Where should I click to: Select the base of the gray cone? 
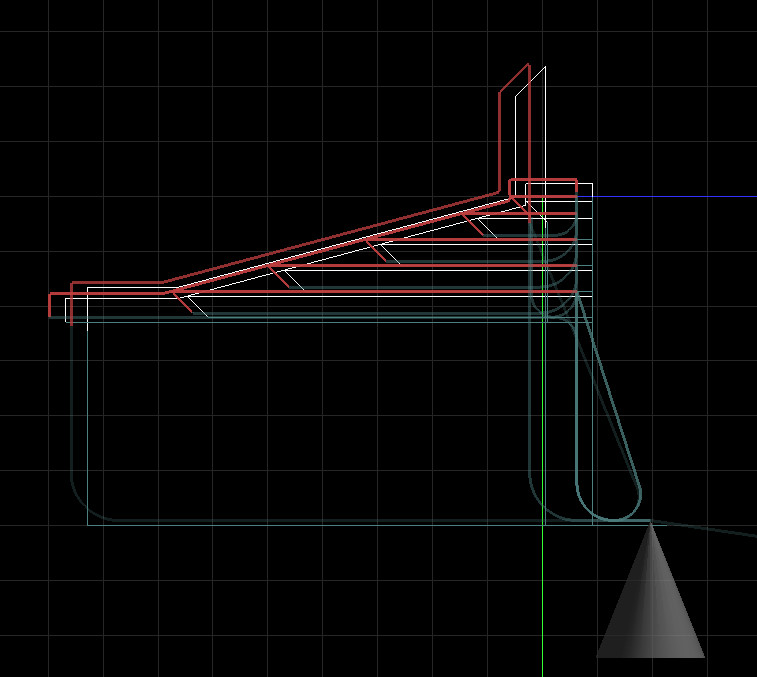pos(651,656)
